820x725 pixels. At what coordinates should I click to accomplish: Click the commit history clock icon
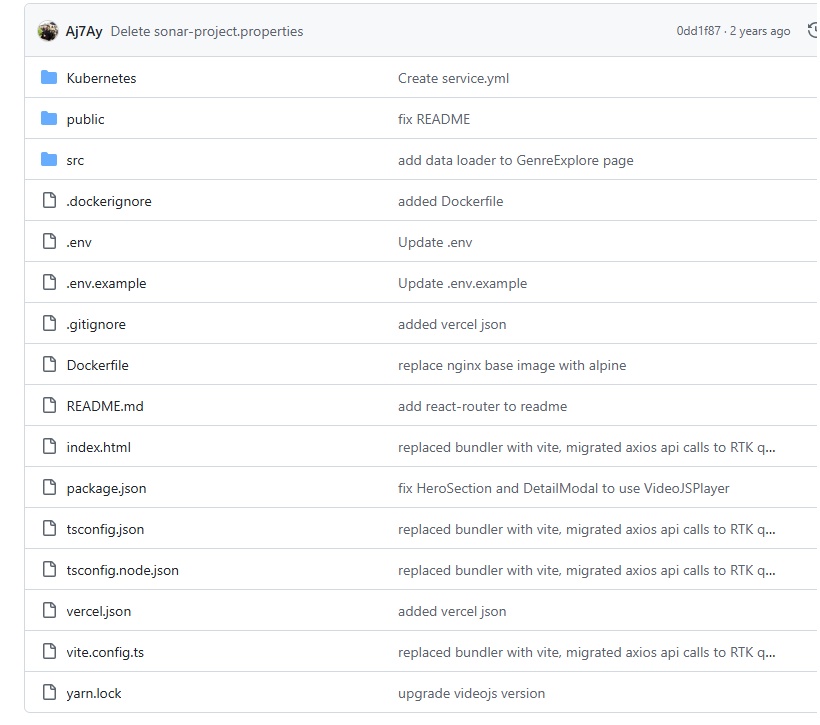pos(813,31)
